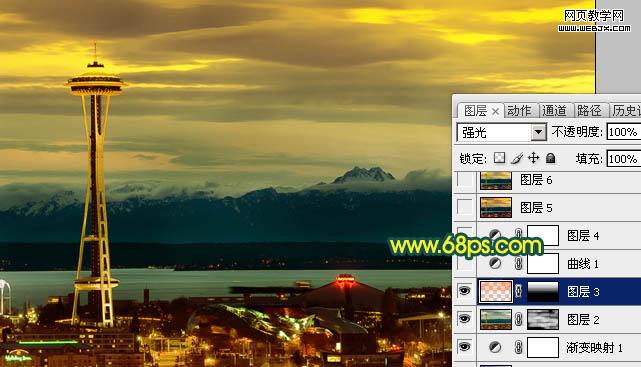This screenshot has height=367, width=641.
Task: Click the adjustment icon of 渐变映射 1
Action: pos(495,347)
